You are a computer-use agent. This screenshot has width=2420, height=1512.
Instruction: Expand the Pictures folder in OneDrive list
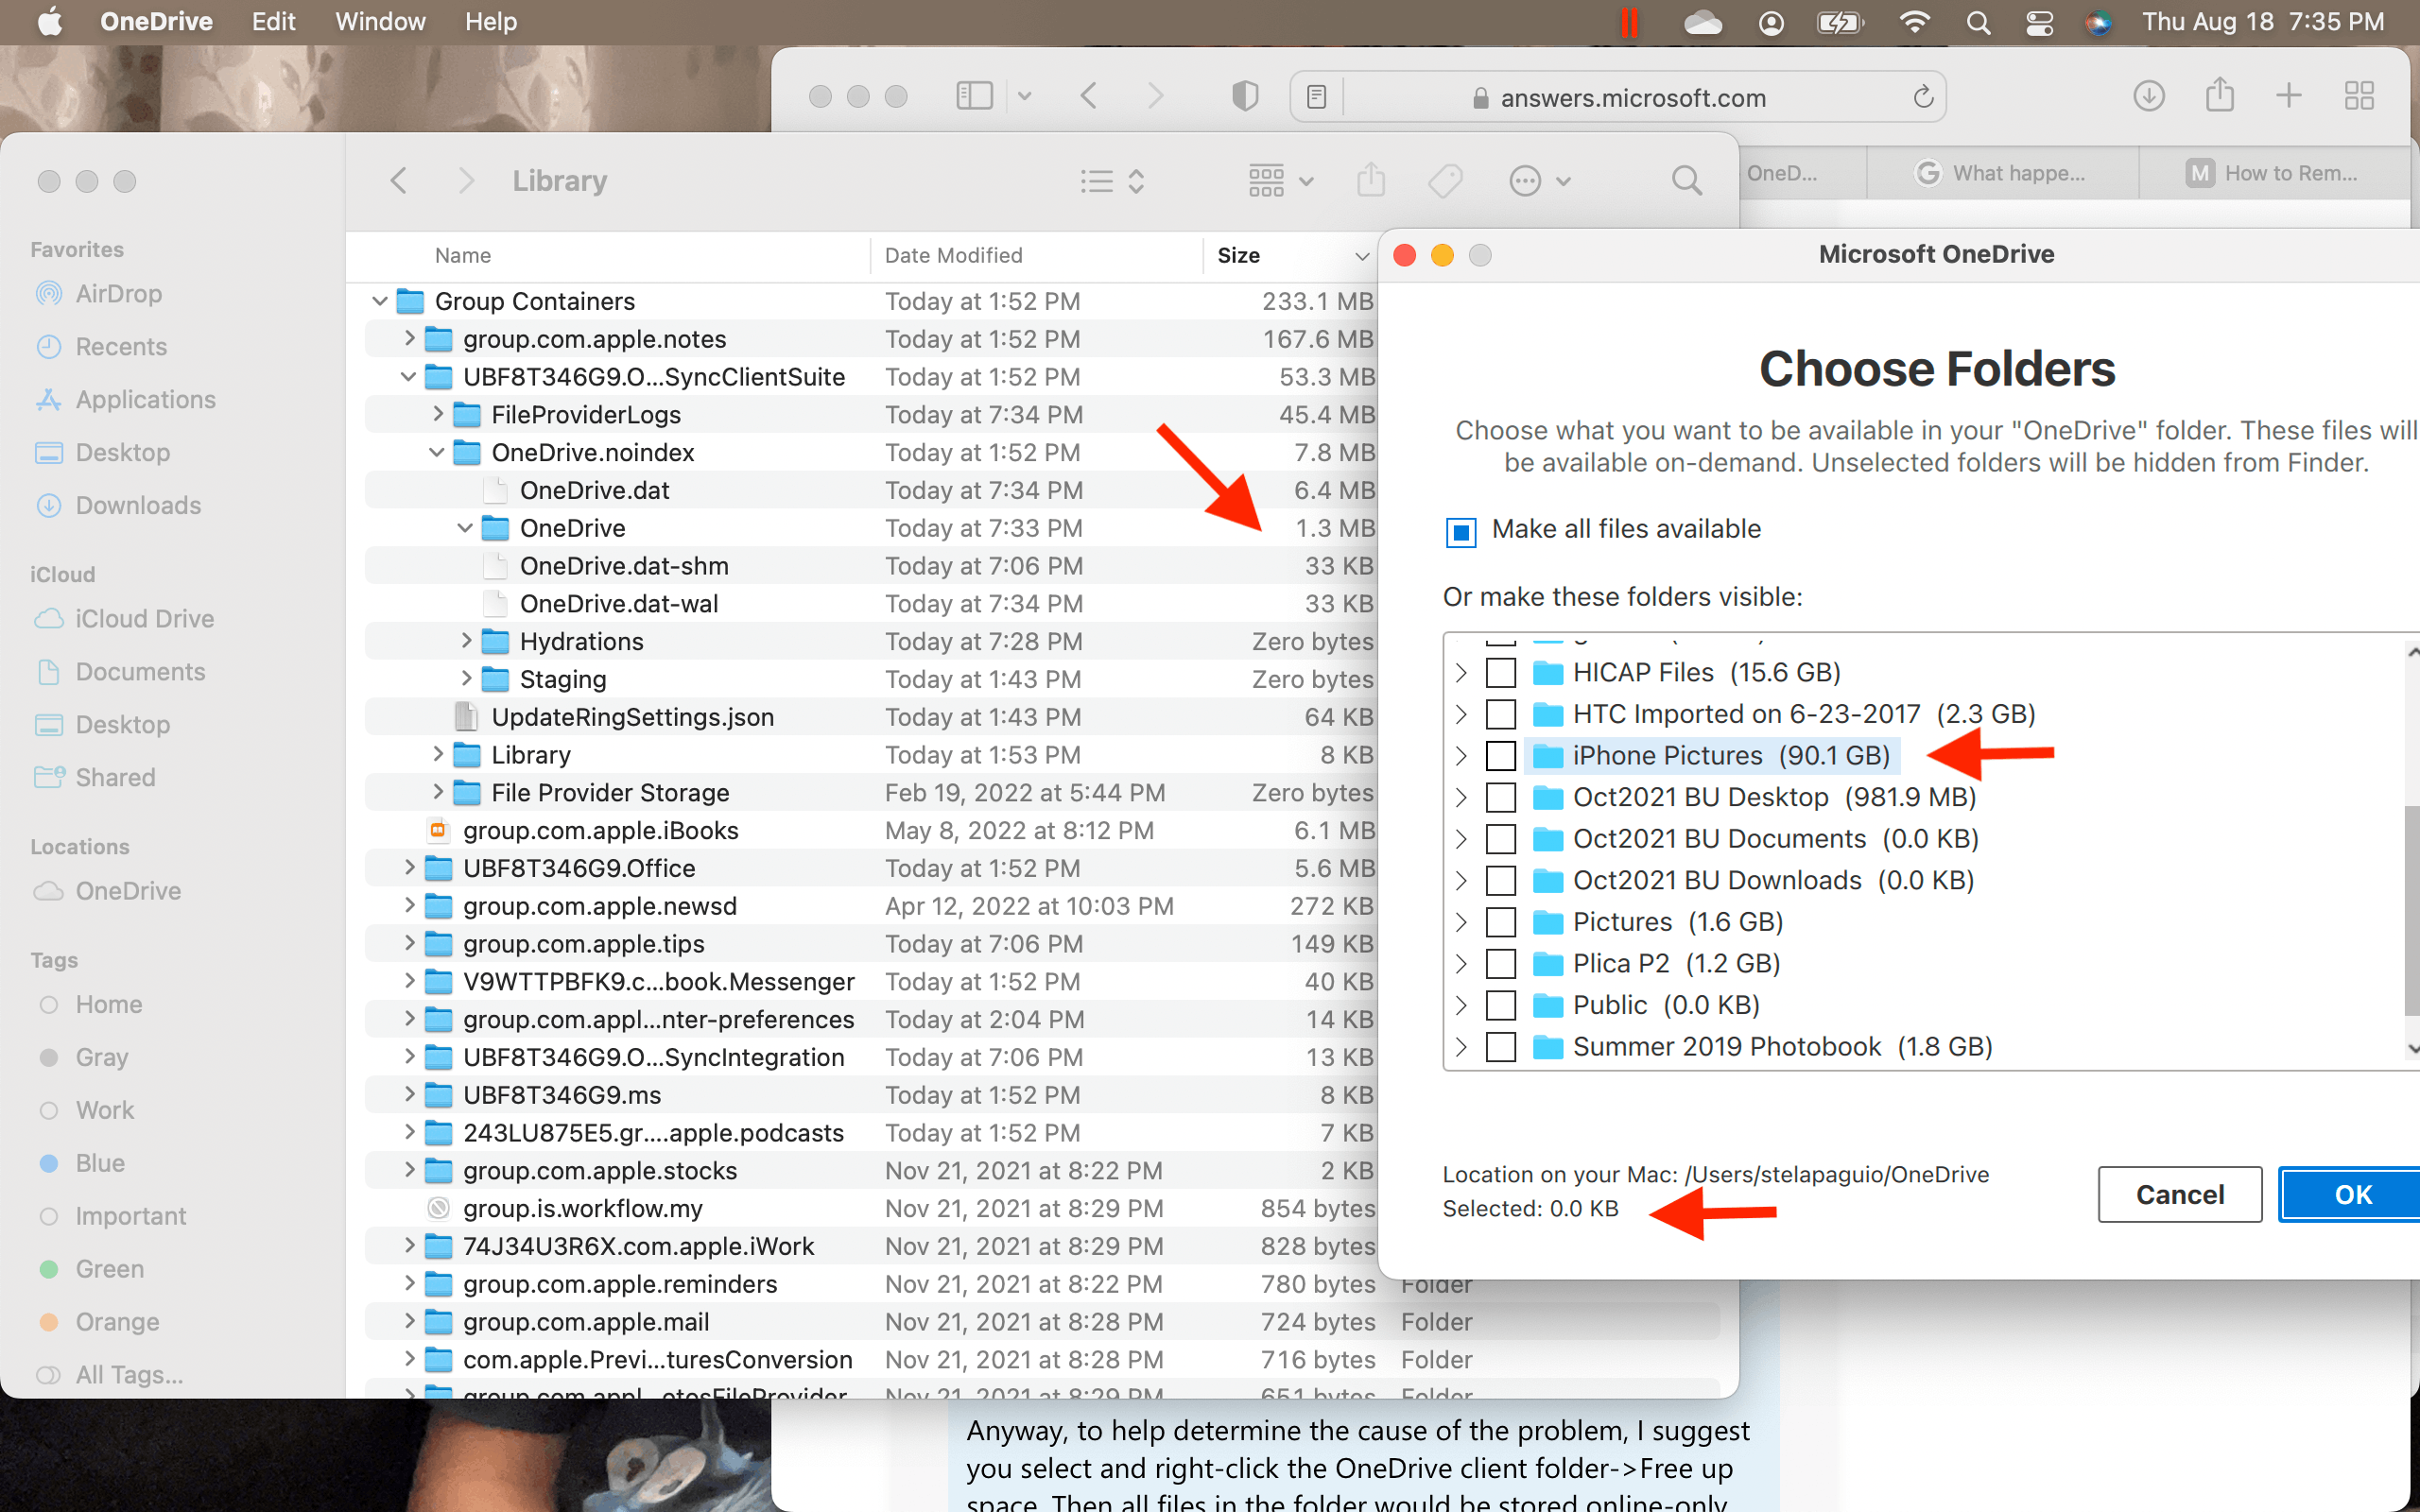point(1461,922)
